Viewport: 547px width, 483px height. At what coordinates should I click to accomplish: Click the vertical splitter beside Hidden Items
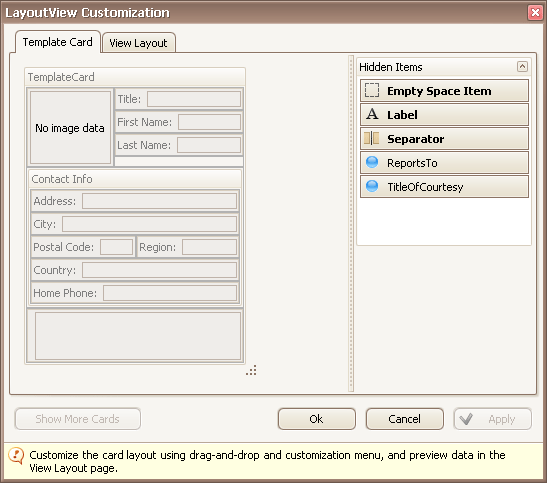(351, 223)
